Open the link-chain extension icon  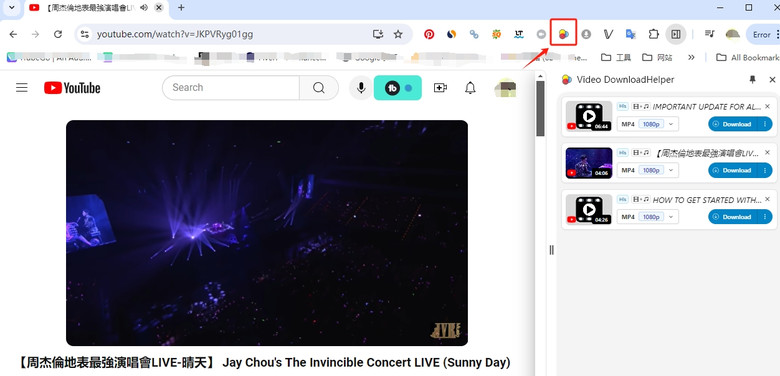click(x=474, y=34)
